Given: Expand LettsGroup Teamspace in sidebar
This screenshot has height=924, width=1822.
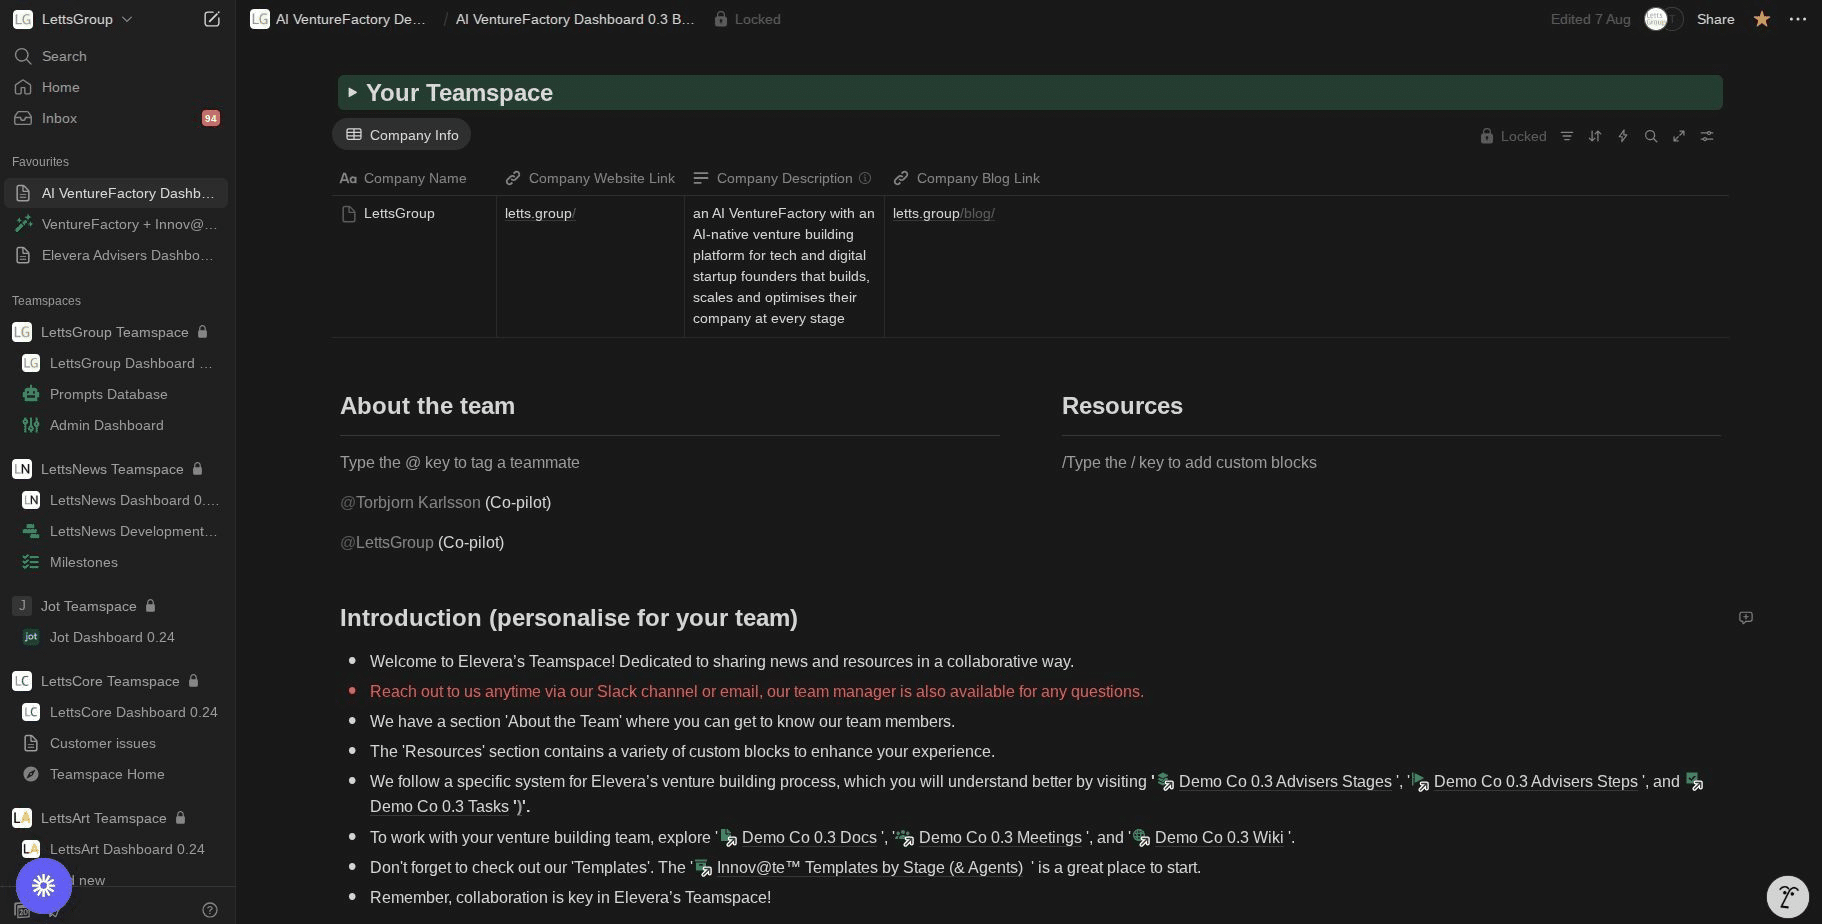Looking at the screenshot, I should pyautogui.click(x=116, y=332).
